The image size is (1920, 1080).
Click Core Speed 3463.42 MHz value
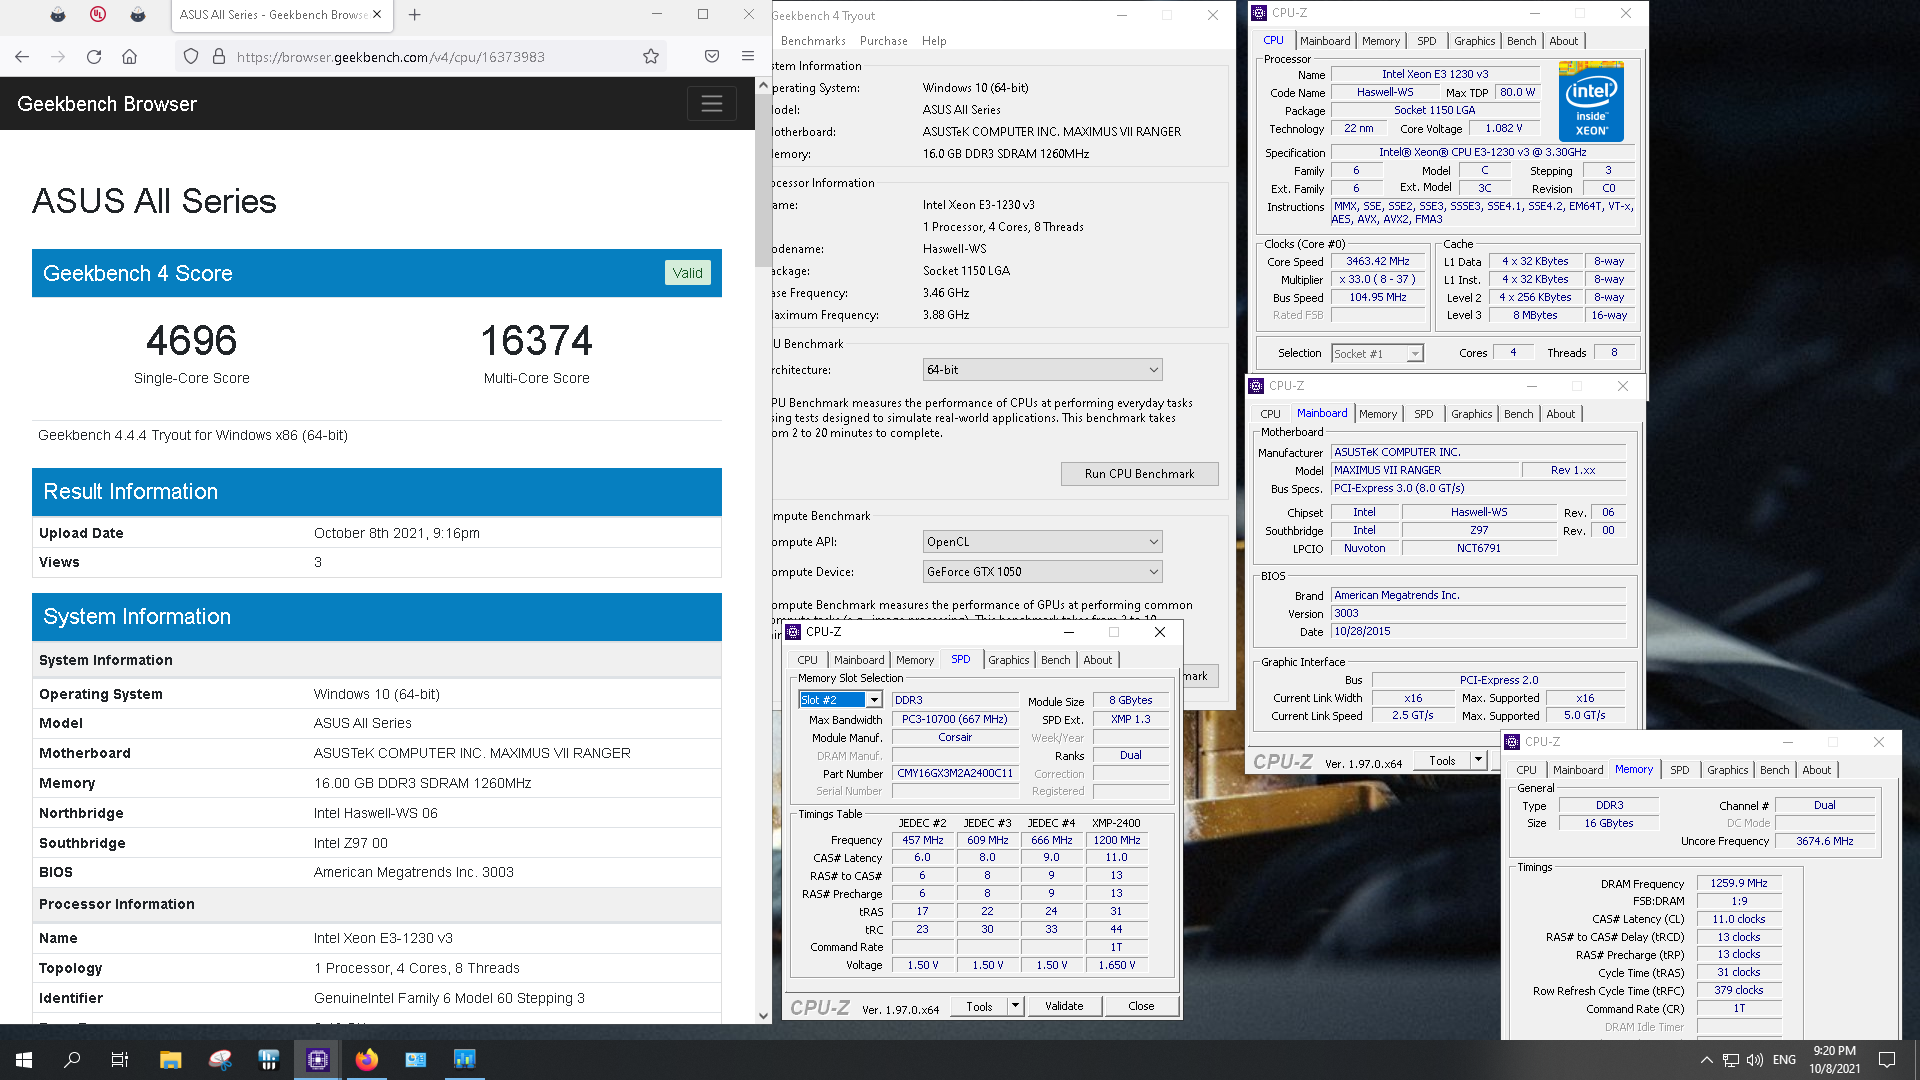[x=1377, y=262]
